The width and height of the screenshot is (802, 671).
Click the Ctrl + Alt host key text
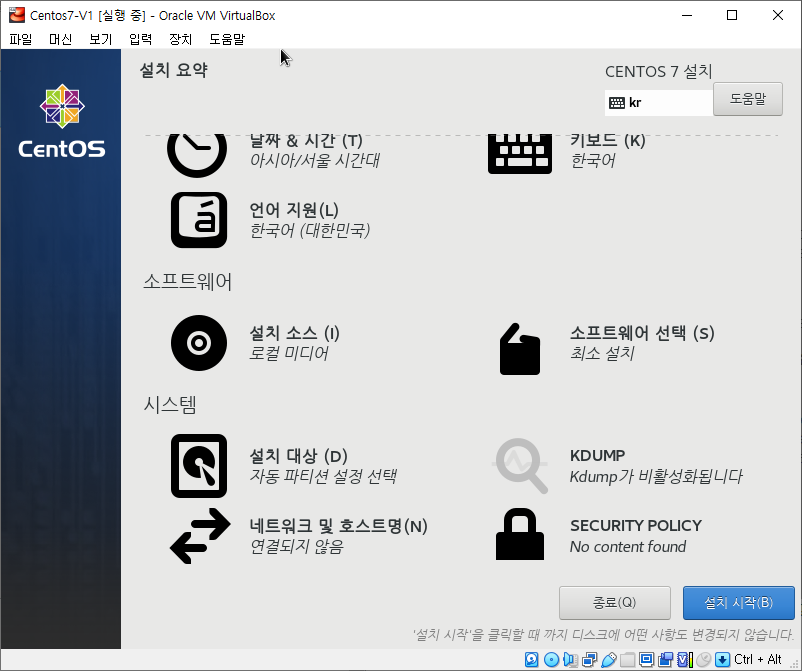coord(758,659)
